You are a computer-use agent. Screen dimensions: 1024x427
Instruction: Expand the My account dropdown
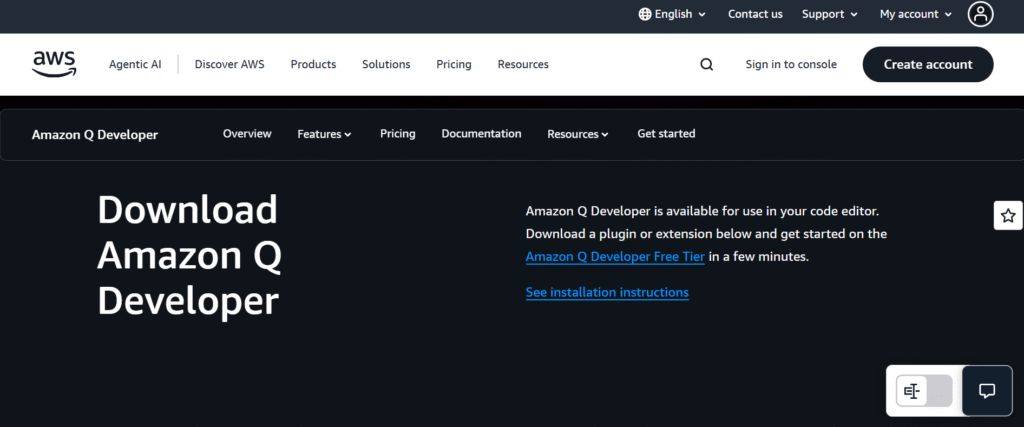[916, 14]
